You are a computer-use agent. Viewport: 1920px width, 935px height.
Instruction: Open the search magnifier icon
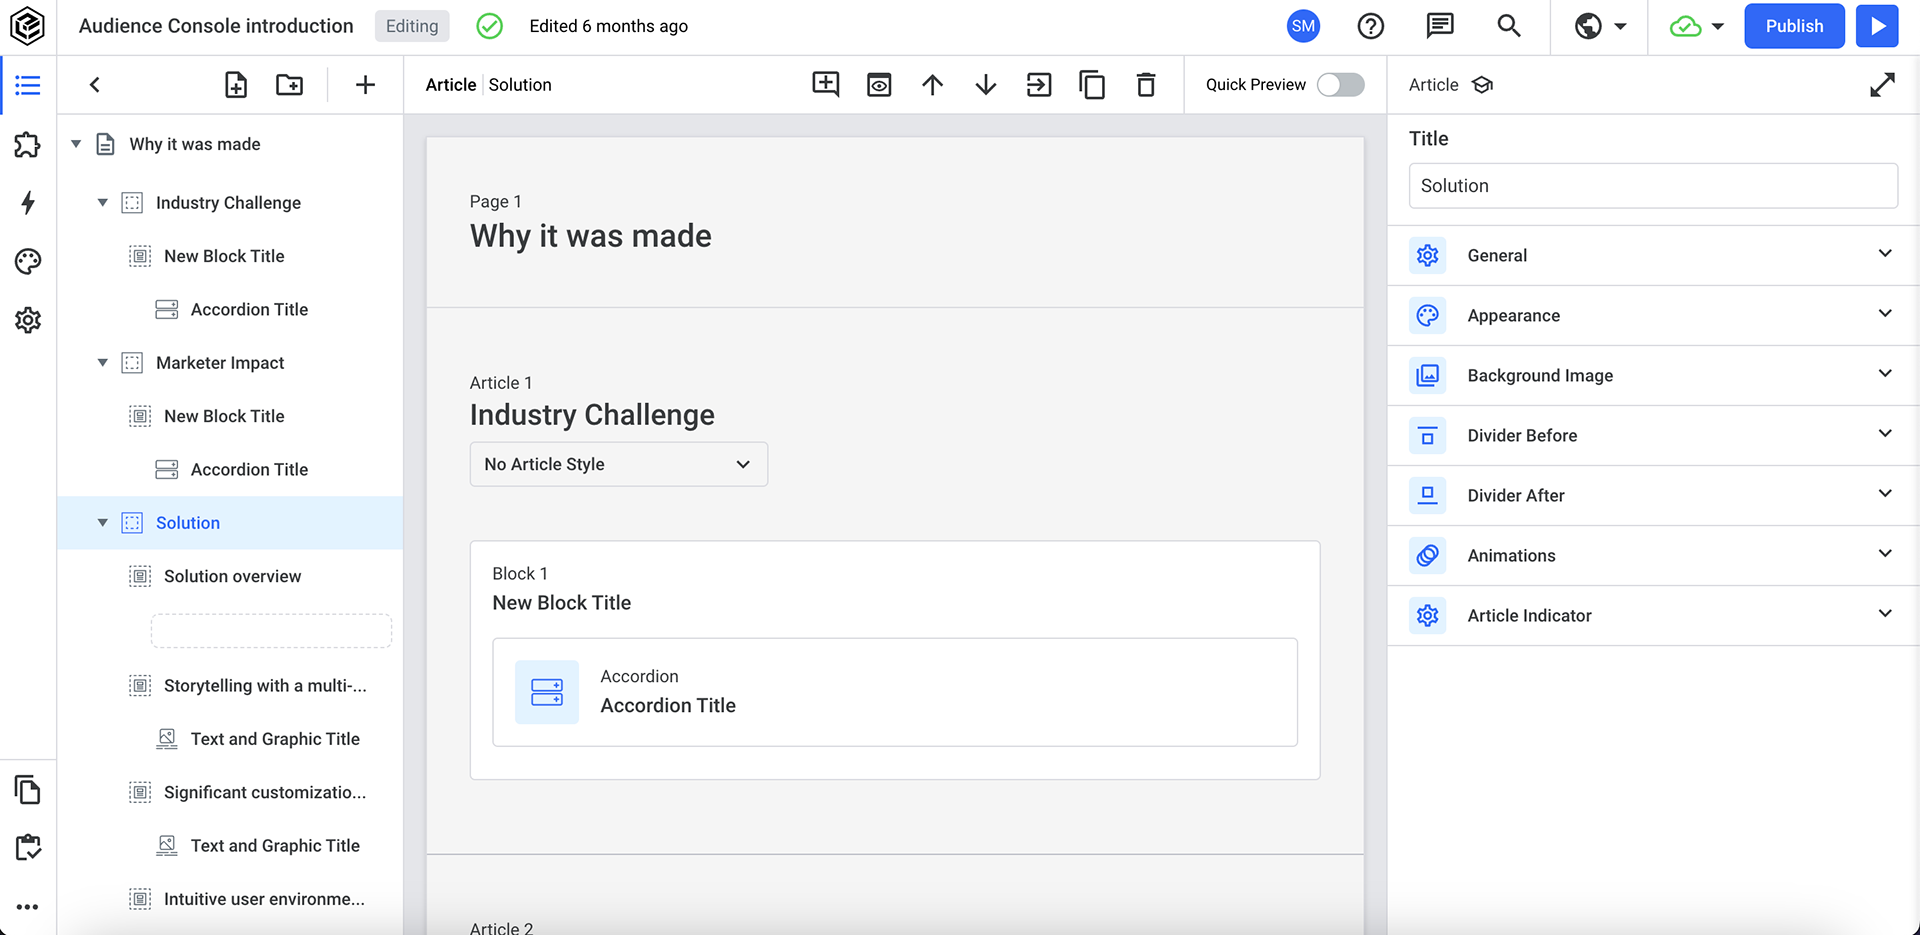(x=1509, y=26)
